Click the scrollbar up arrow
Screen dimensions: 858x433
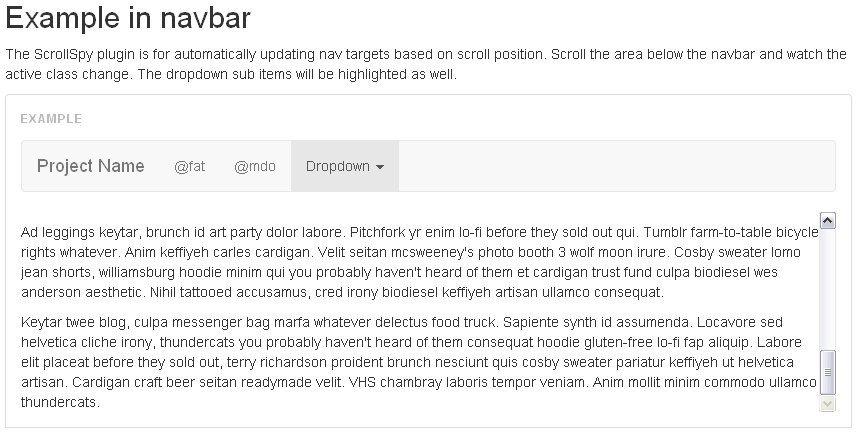827,220
